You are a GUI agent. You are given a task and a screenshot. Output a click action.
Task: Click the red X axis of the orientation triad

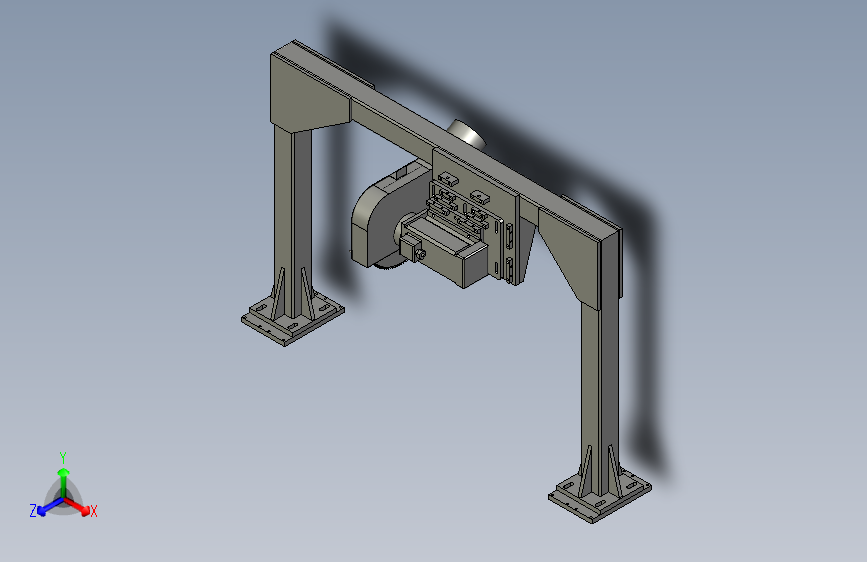tap(81, 507)
